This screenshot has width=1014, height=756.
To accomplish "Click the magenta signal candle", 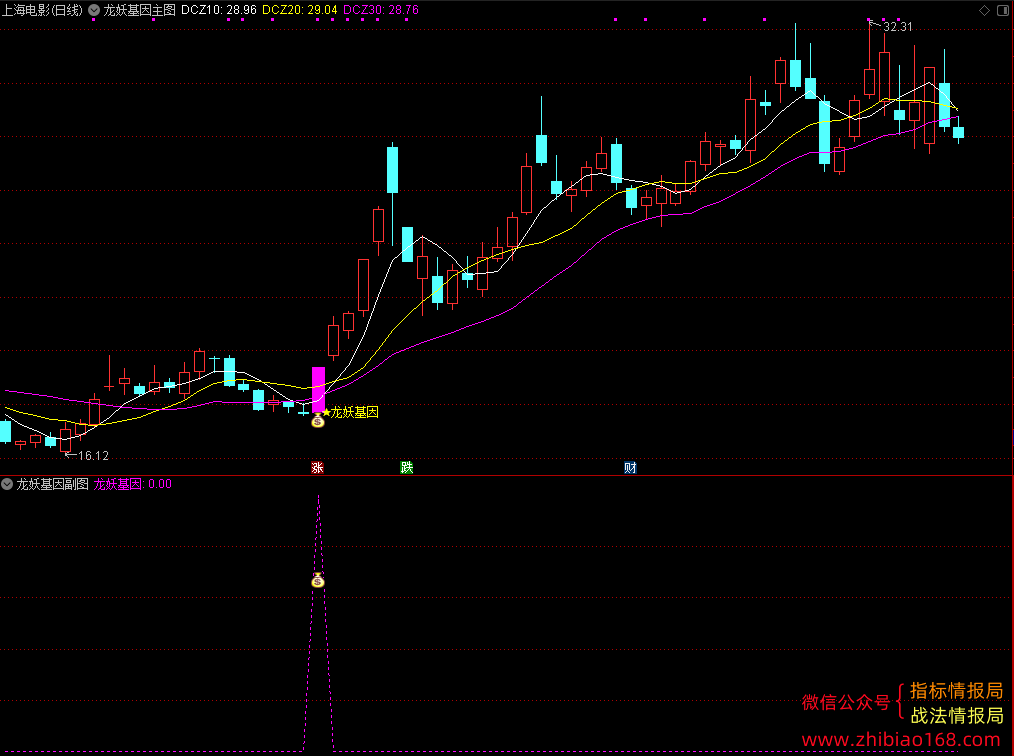I will (x=318, y=389).
